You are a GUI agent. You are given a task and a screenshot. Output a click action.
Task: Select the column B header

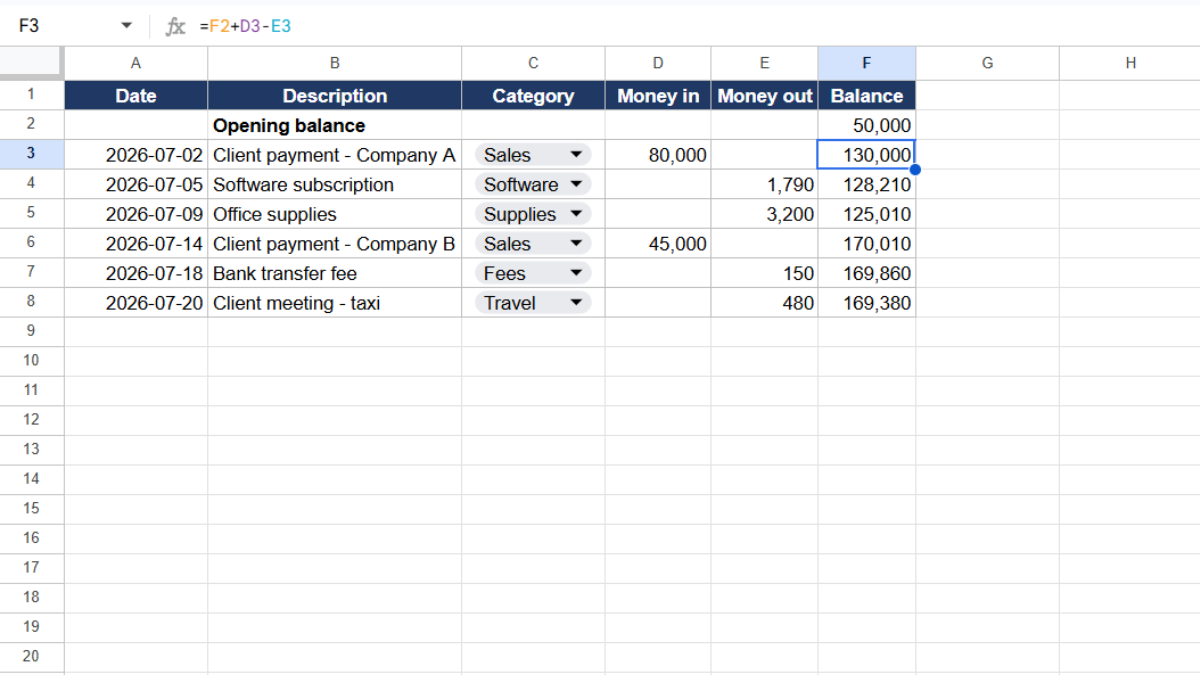tap(334, 63)
